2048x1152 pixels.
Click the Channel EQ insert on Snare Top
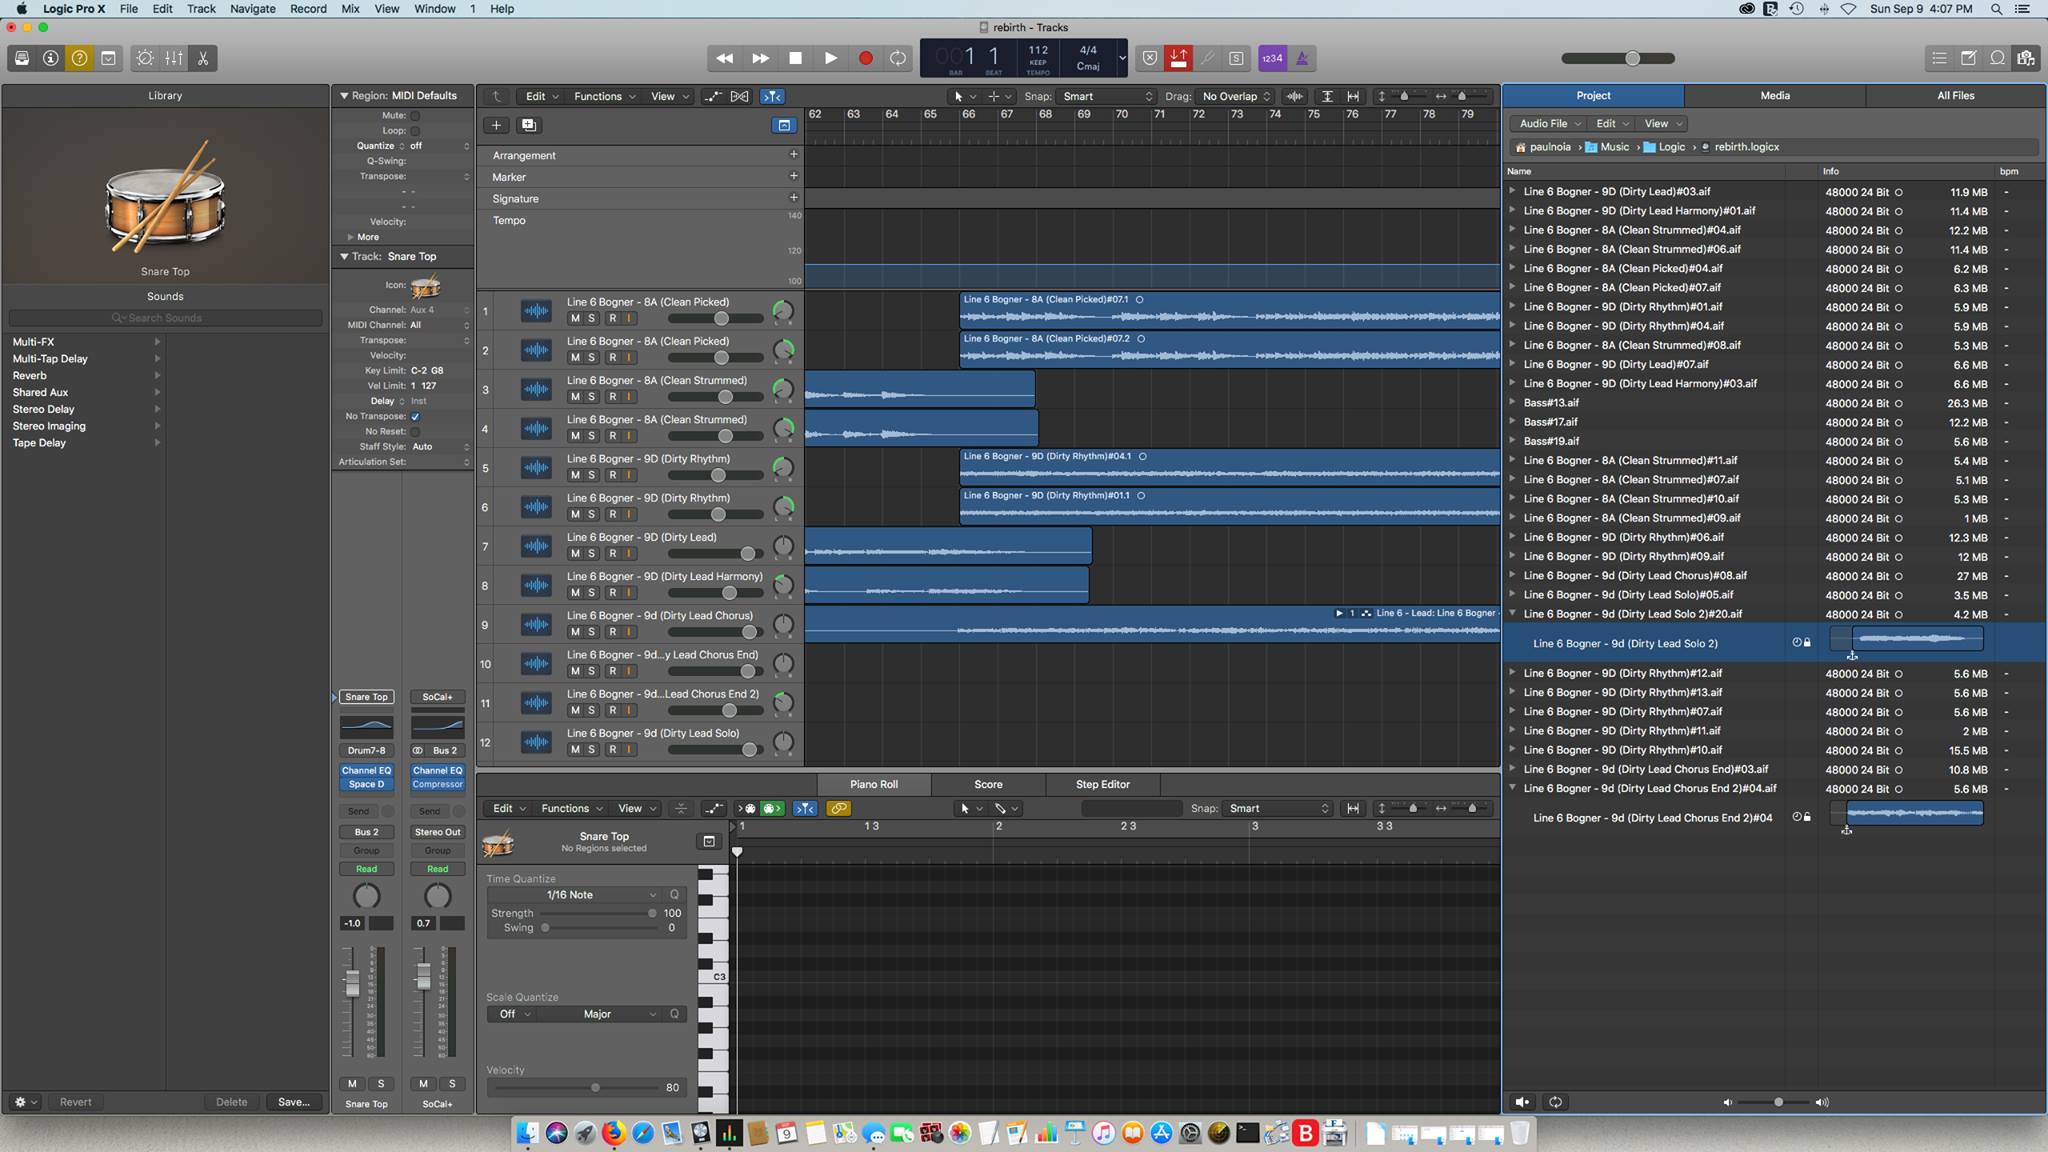(x=366, y=771)
